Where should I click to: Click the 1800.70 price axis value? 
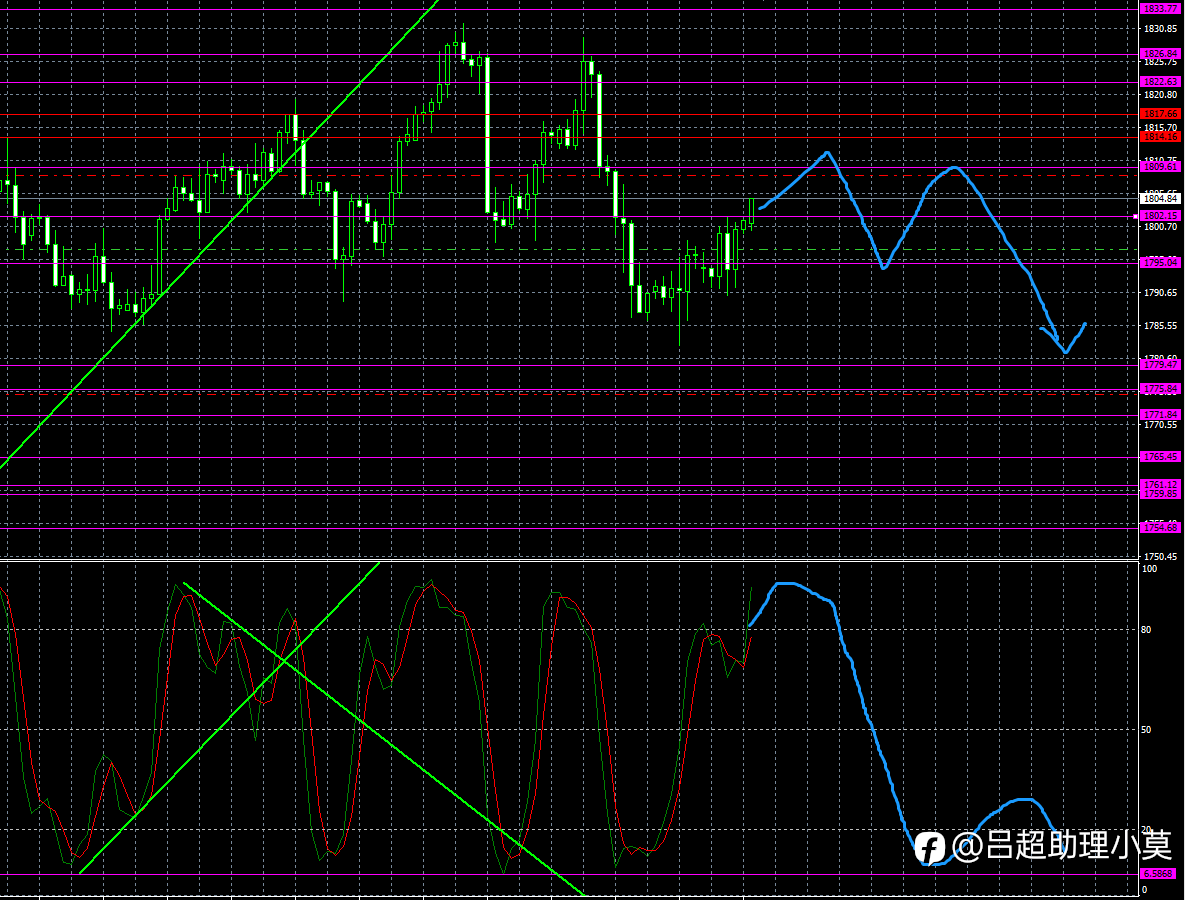[x=1160, y=227]
